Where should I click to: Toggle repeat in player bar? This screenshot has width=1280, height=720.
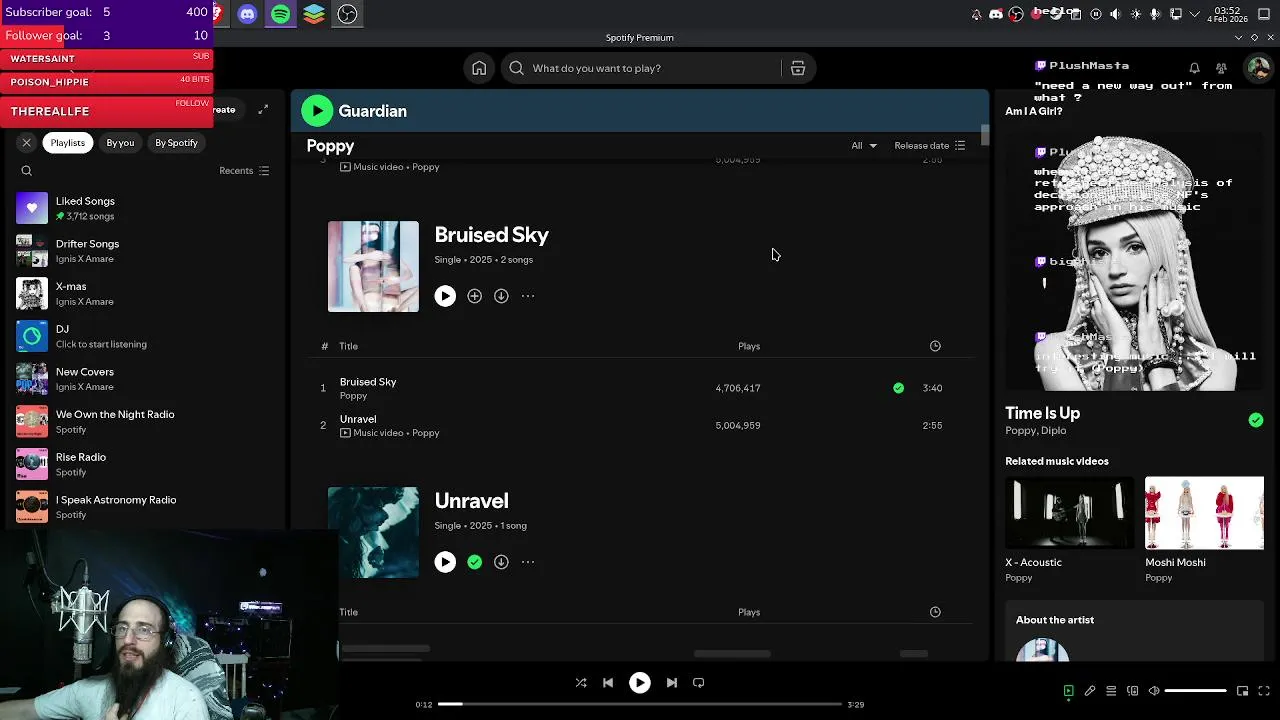click(699, 683)
